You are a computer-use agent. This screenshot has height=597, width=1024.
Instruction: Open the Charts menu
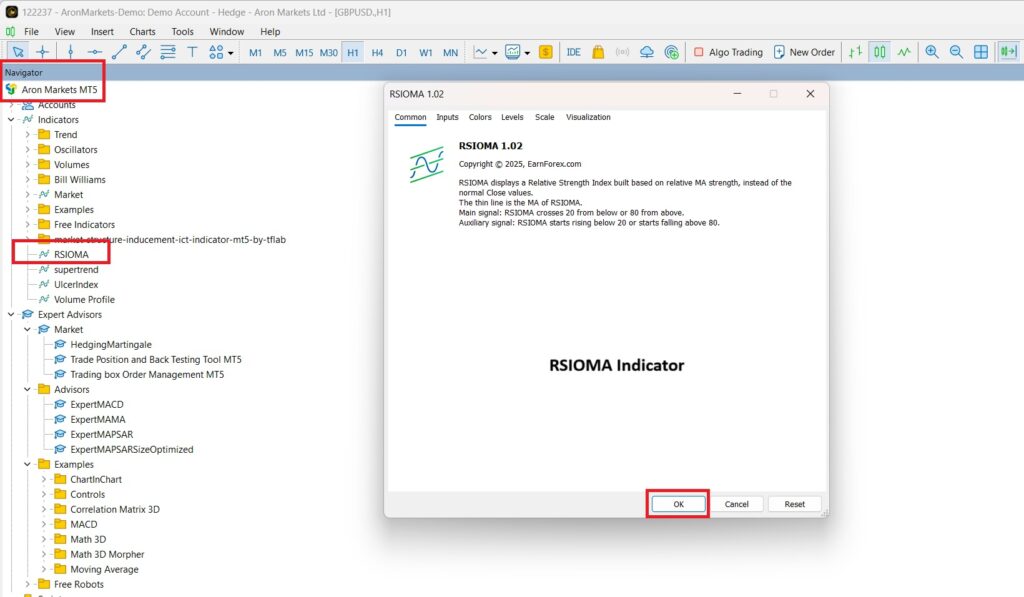[x=142, y=31]
